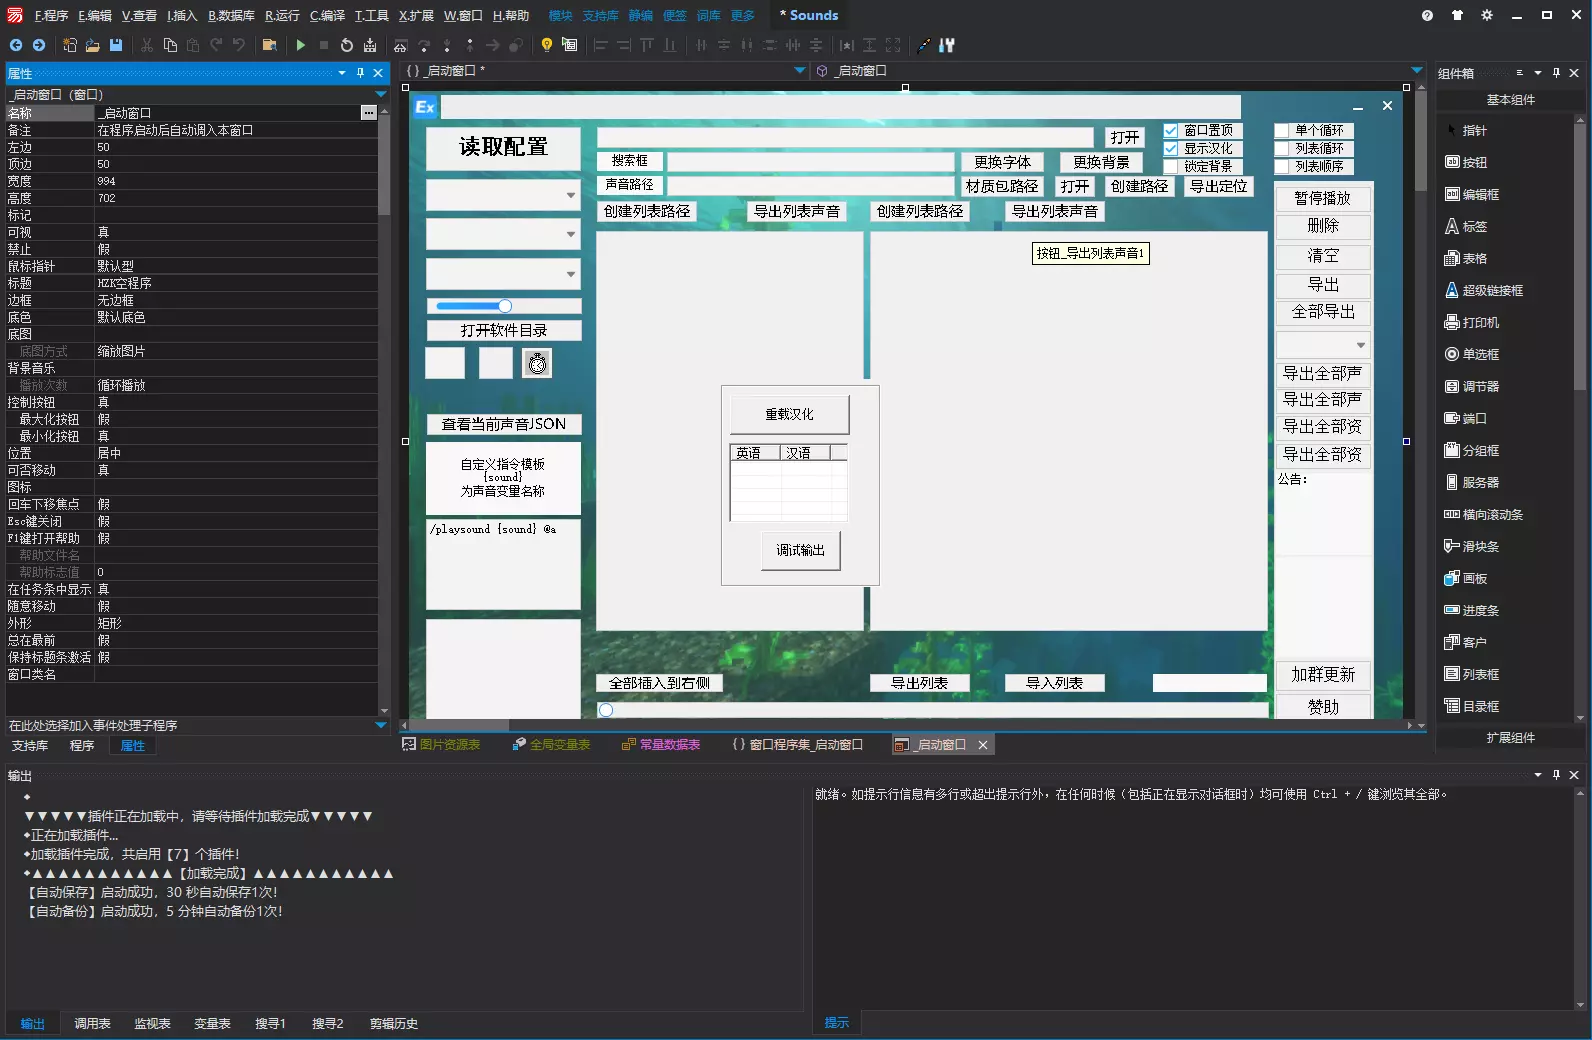The image size is (1592, 1040).
Task: Click the 读取配置 button on the form
Action: [x=503, y=147]
